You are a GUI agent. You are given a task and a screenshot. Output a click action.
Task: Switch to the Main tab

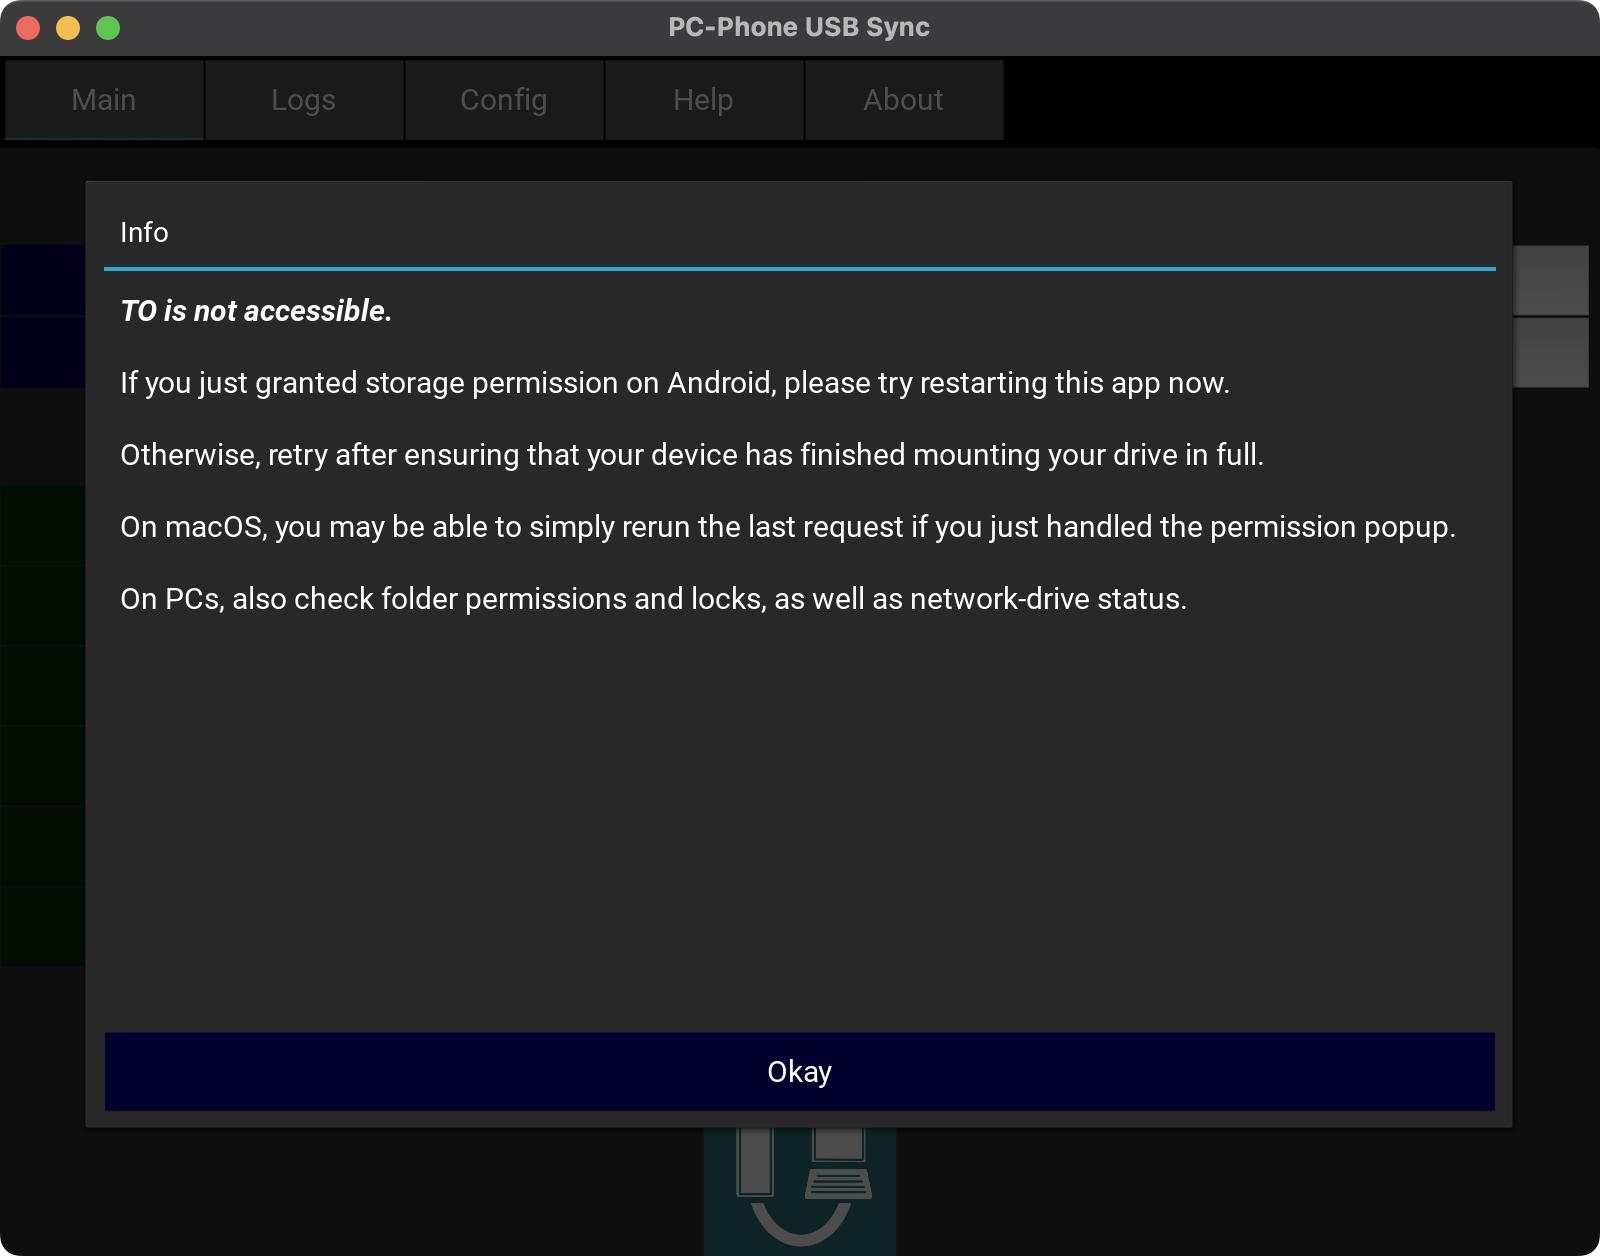pyautogui.click(x=104, y=100)
